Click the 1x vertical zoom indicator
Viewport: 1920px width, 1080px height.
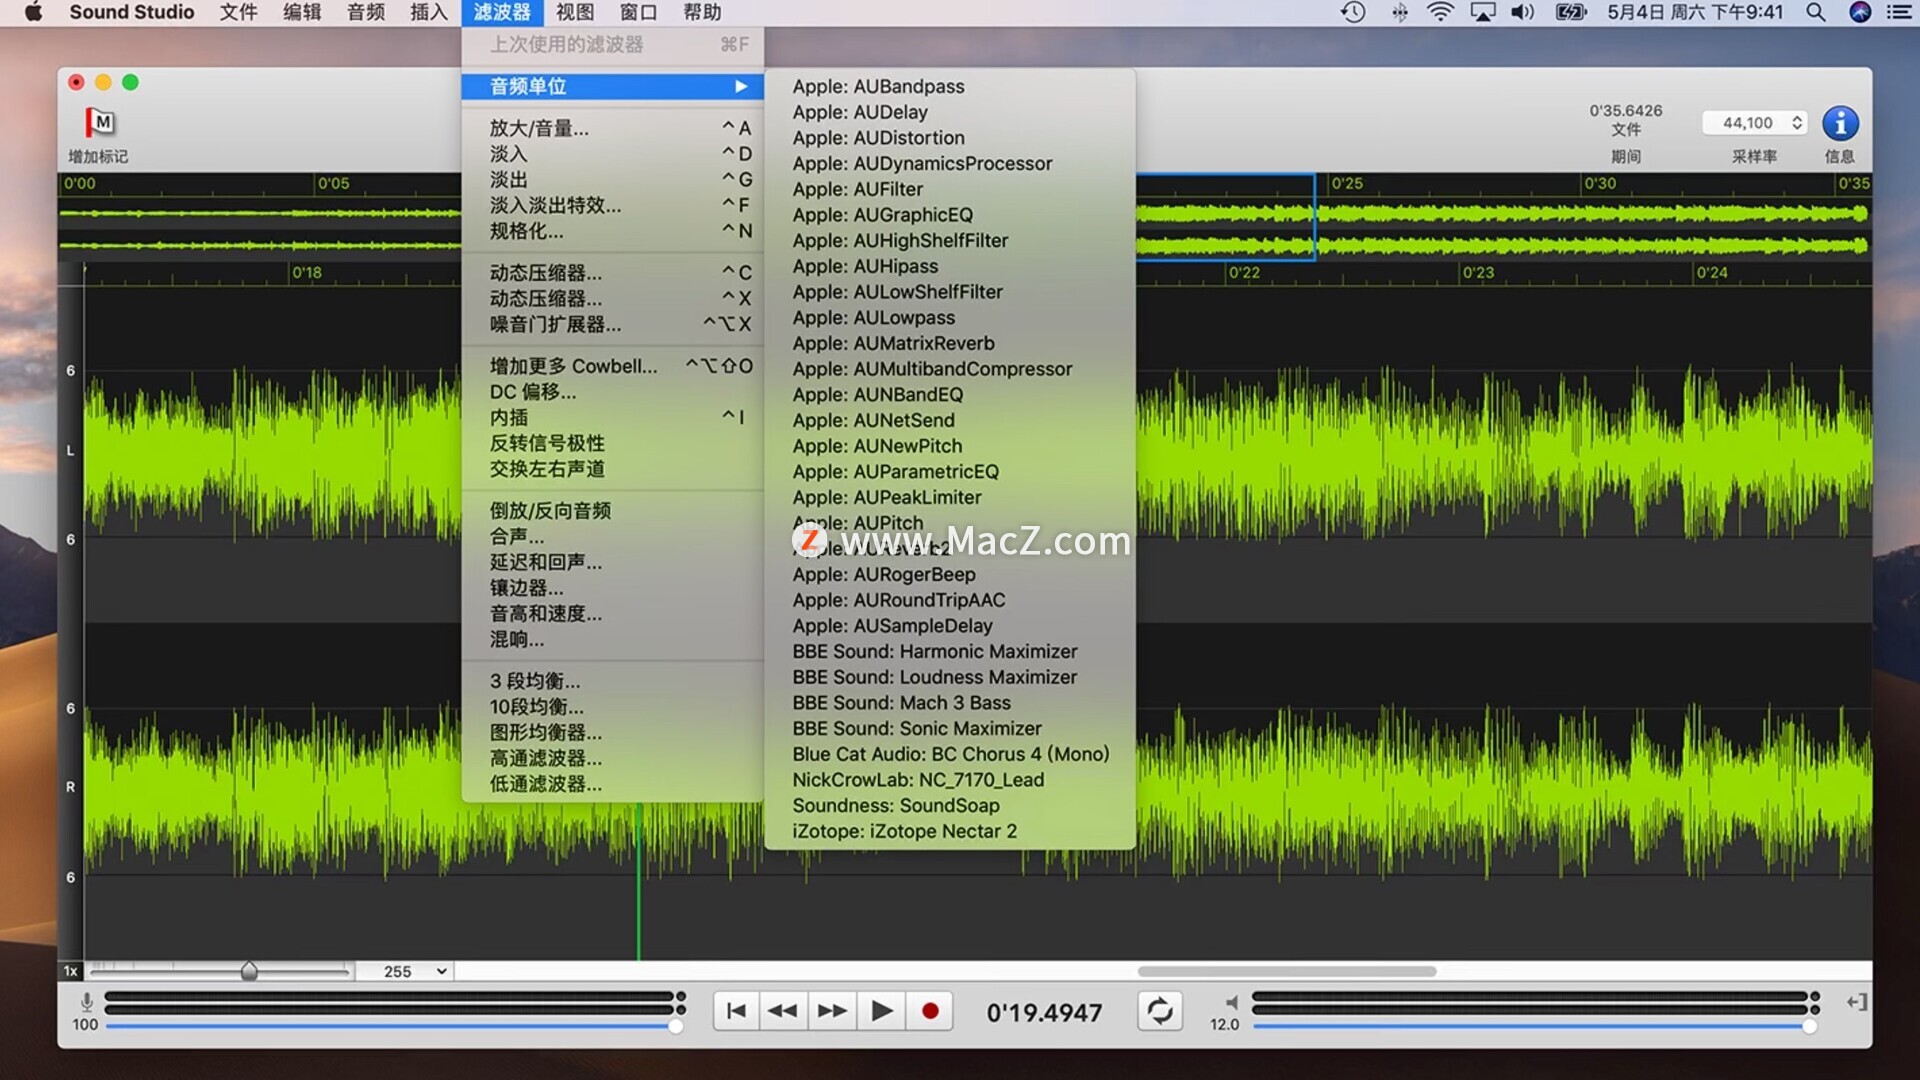(x=70, y=971)
